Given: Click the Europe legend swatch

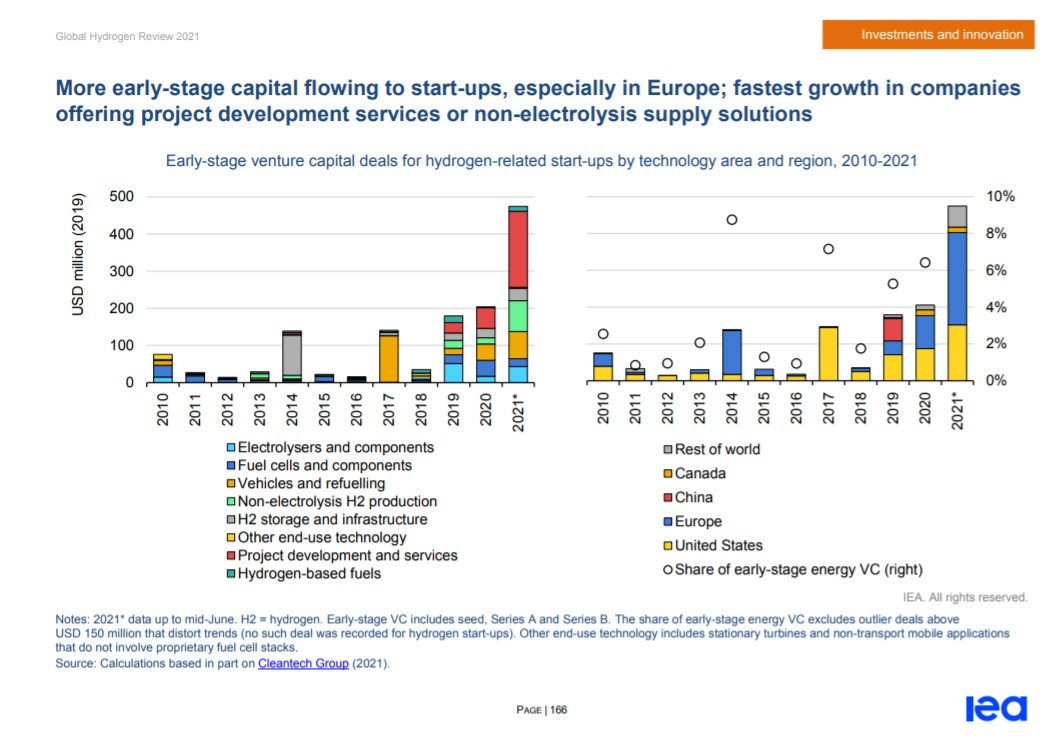Looking at the screenshot, I should click(x=667, y=522).
